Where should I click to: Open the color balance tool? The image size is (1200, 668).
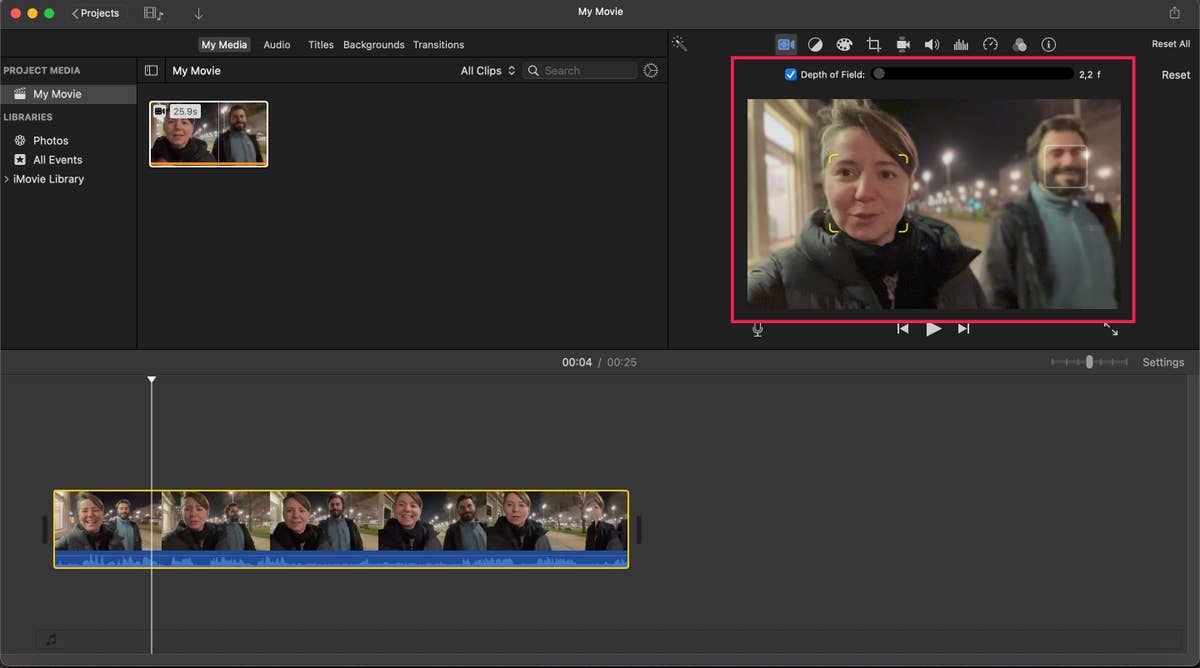(x=815, y=44)
